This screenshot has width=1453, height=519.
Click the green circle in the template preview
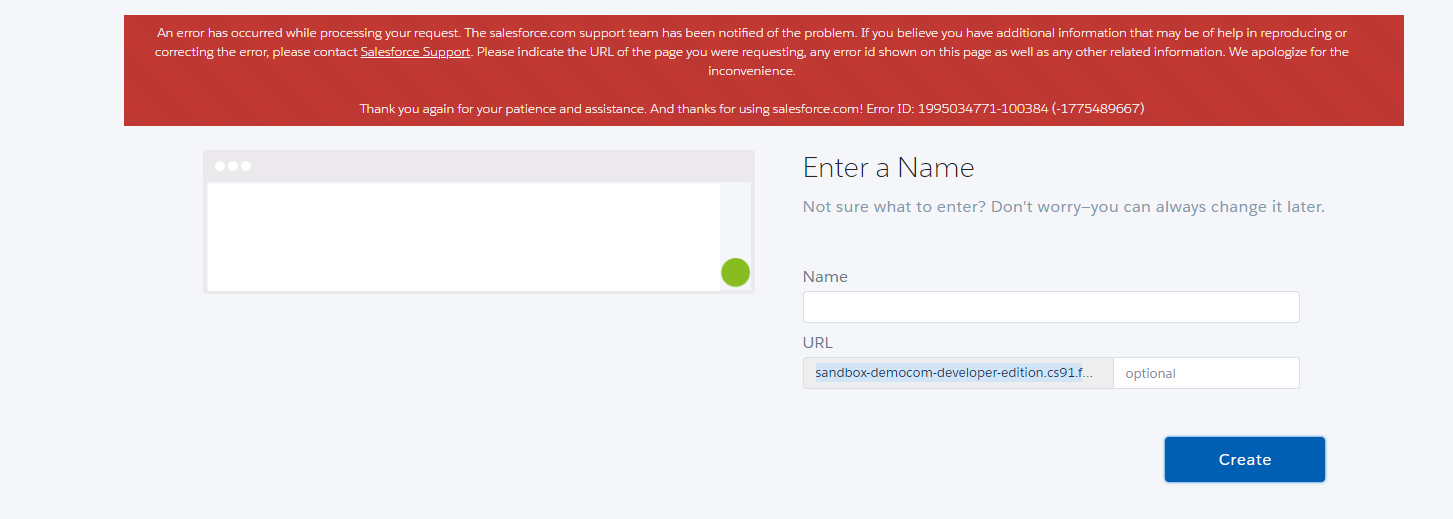(x=735, y=272)
